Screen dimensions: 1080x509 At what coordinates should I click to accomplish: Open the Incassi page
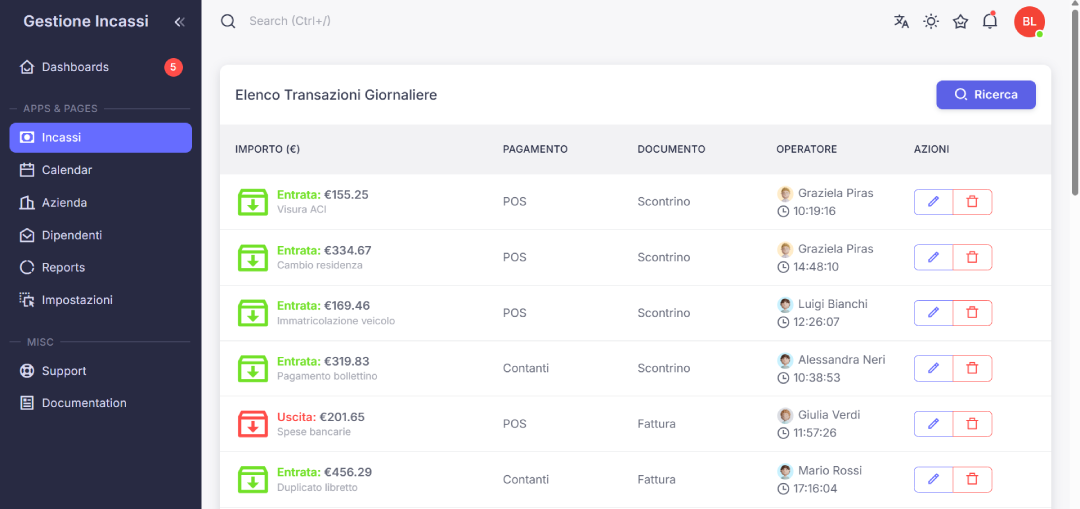coord(100,138)
